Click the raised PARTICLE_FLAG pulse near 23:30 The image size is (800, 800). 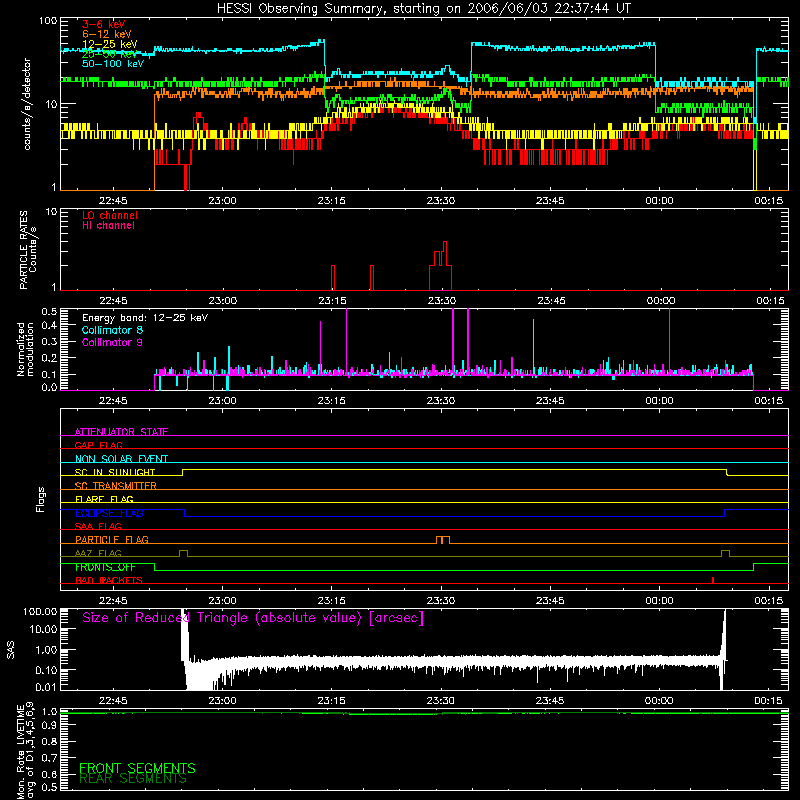point(443,540)
